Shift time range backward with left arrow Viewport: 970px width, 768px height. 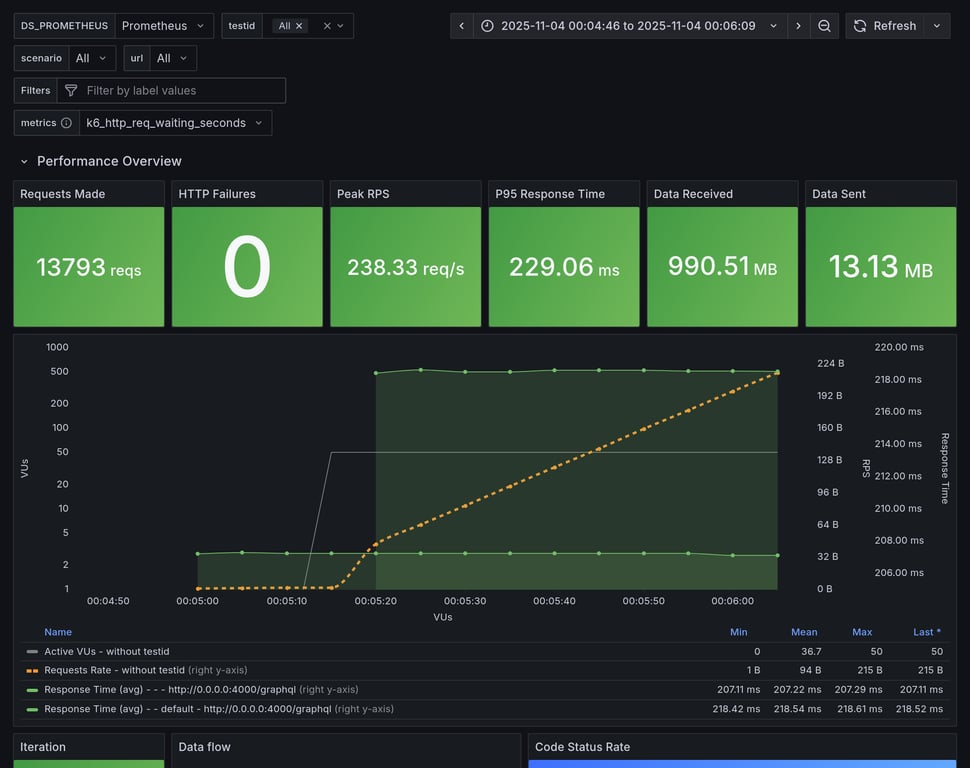coord(461,26)
